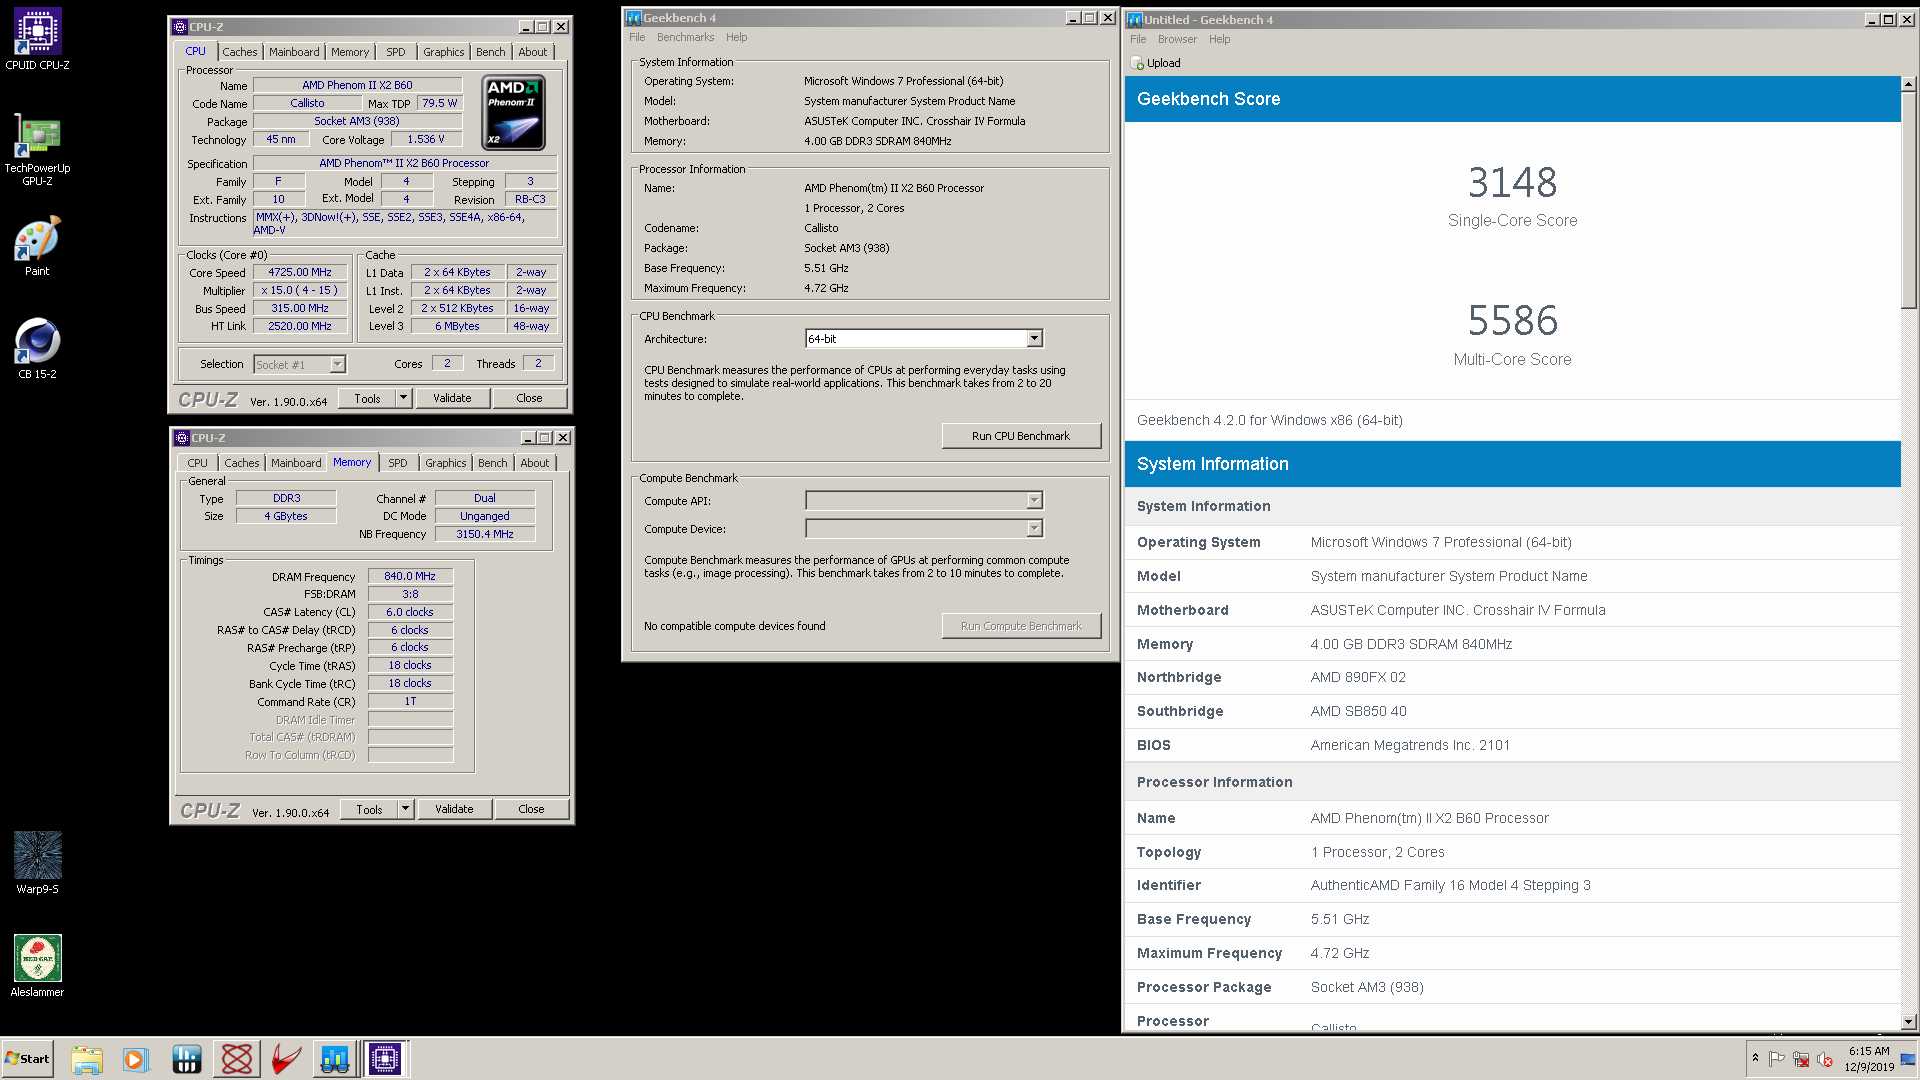
Task: Click the Untitled - Geekbench 4 title icon
Action: [1135, 20]
